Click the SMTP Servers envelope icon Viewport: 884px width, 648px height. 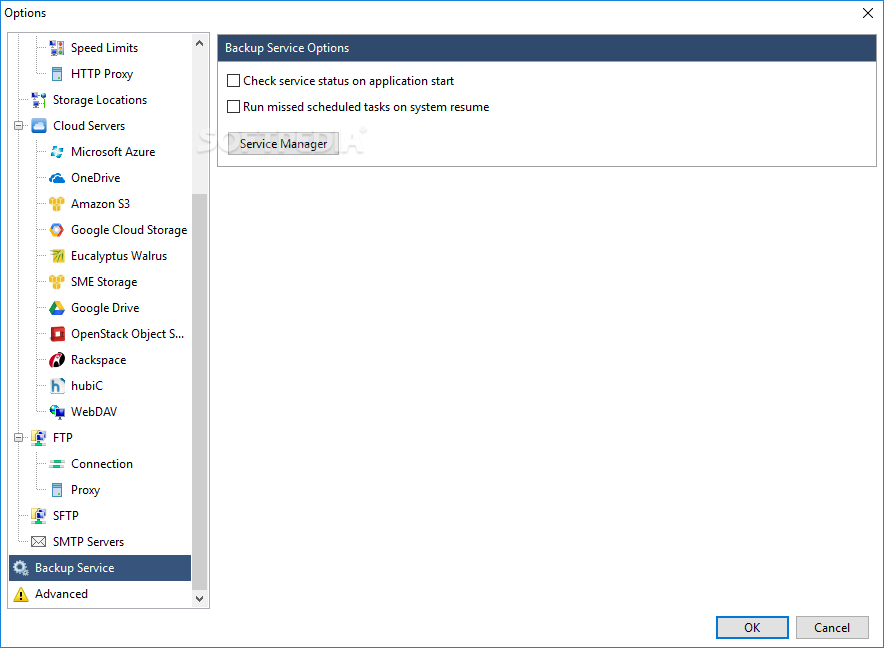tap(39, 542)
